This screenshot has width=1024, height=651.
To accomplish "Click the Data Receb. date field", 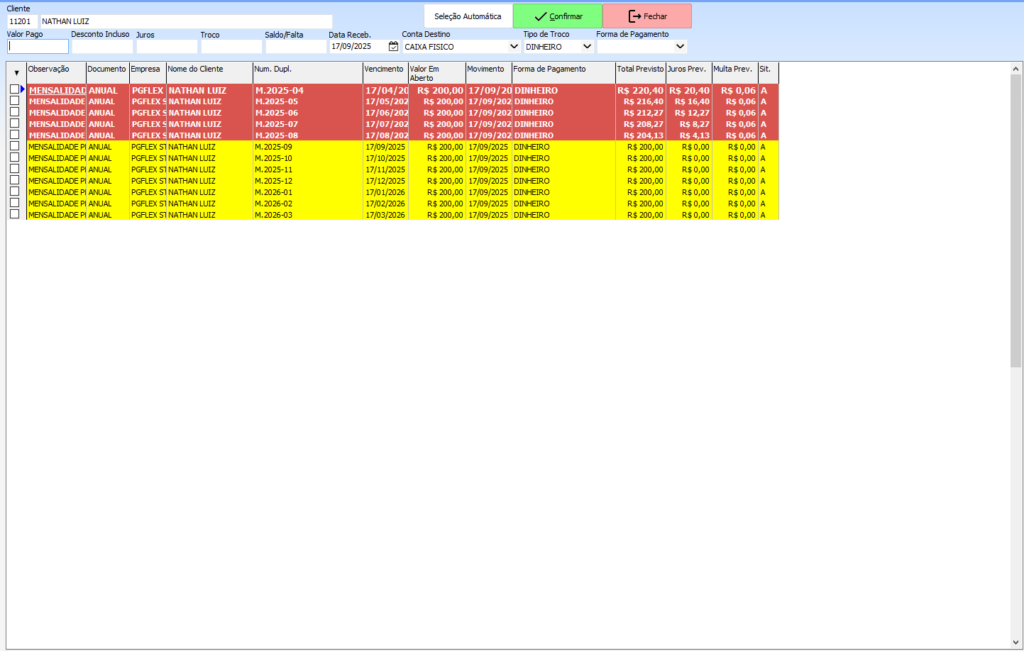I will [x=358, y=46].
